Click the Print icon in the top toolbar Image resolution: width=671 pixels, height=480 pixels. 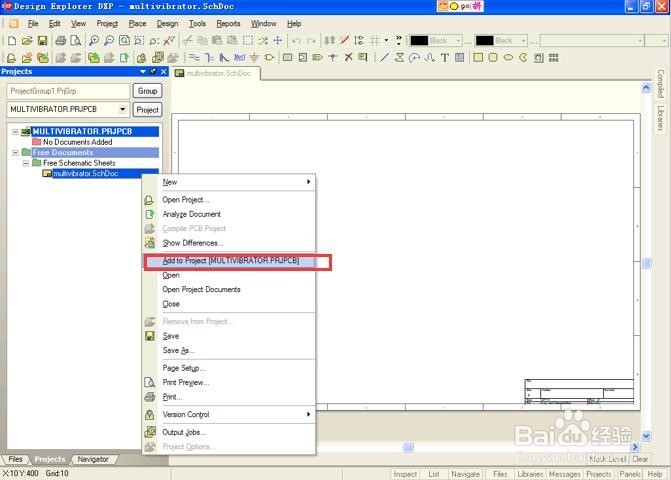(x=61, y=41)
